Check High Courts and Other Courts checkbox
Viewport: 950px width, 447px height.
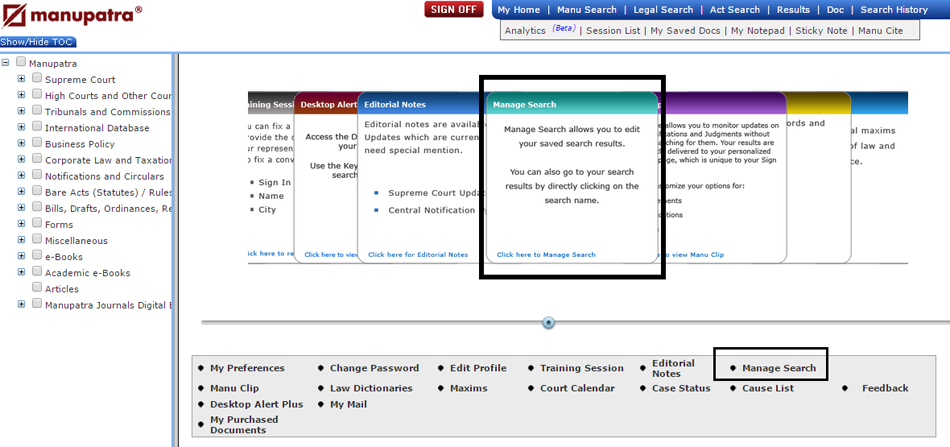[x=37, y=94]
